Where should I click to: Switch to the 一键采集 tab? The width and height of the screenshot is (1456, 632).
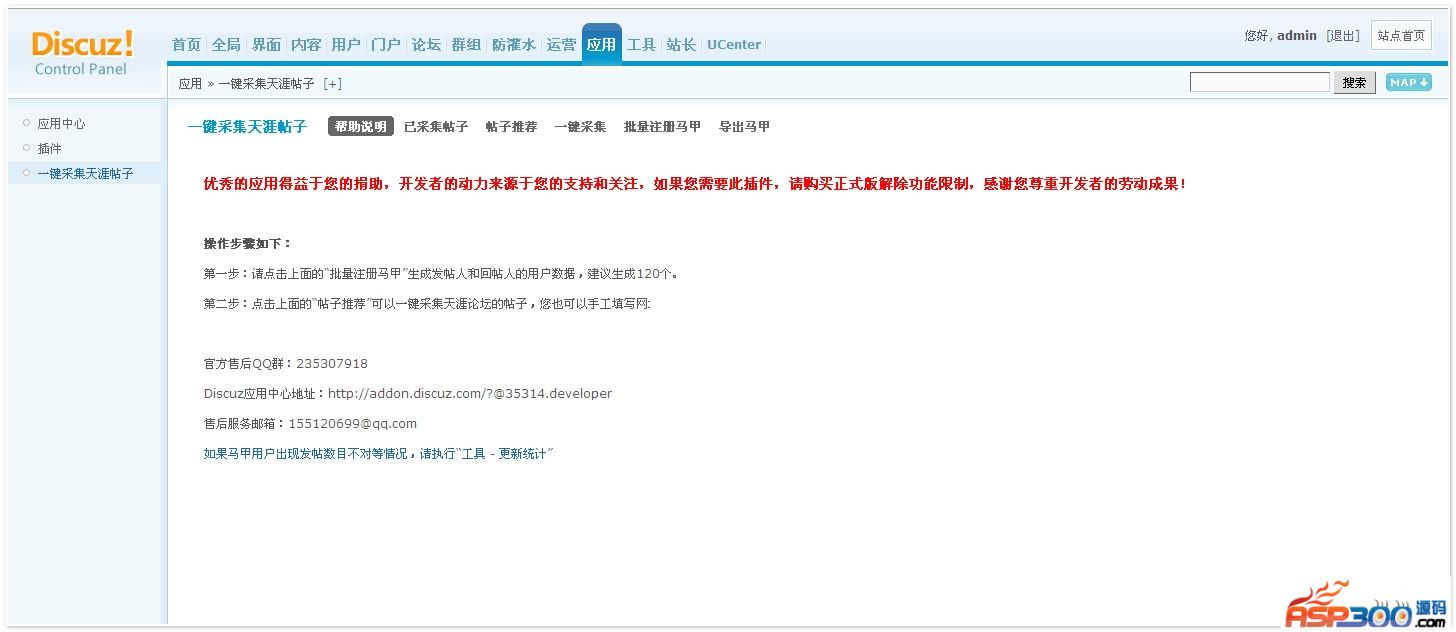pos(580,127)
